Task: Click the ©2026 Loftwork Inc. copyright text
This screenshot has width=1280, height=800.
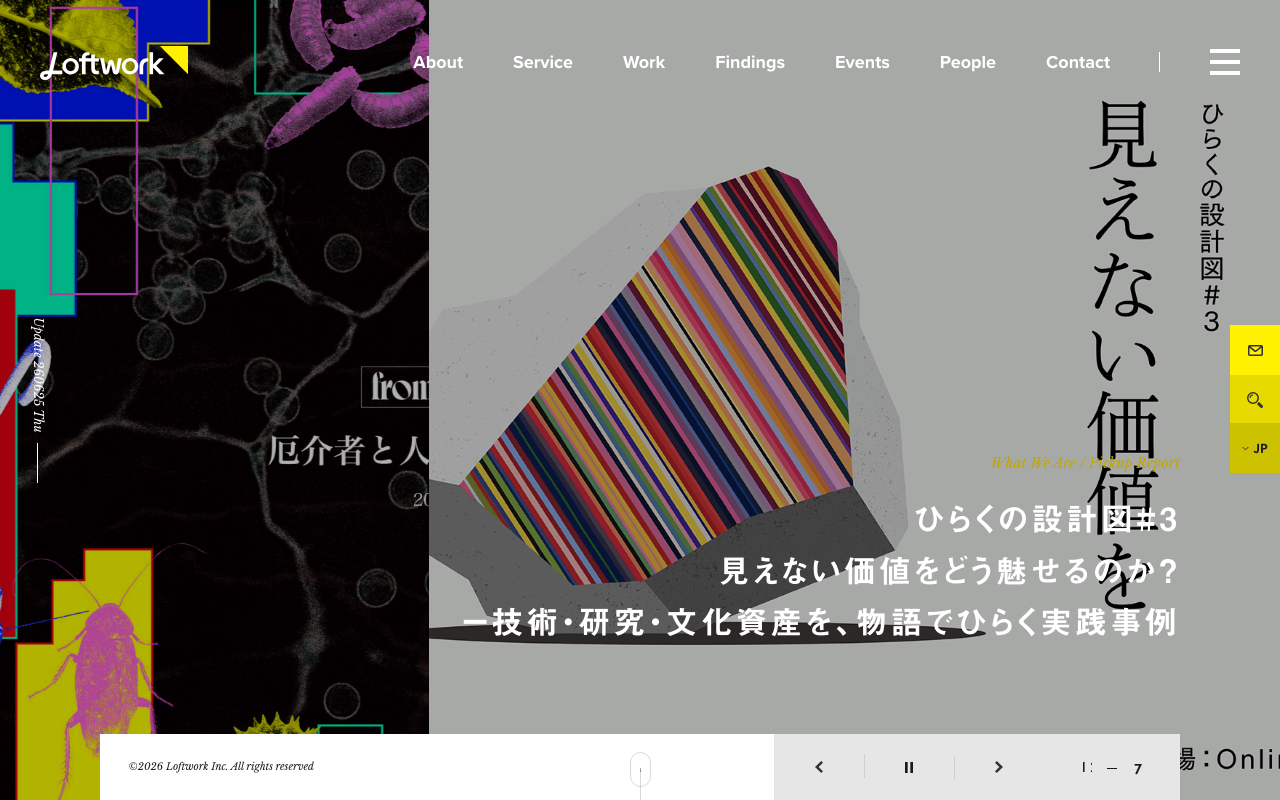Action: pyautogui.click(x=221, y=766)
